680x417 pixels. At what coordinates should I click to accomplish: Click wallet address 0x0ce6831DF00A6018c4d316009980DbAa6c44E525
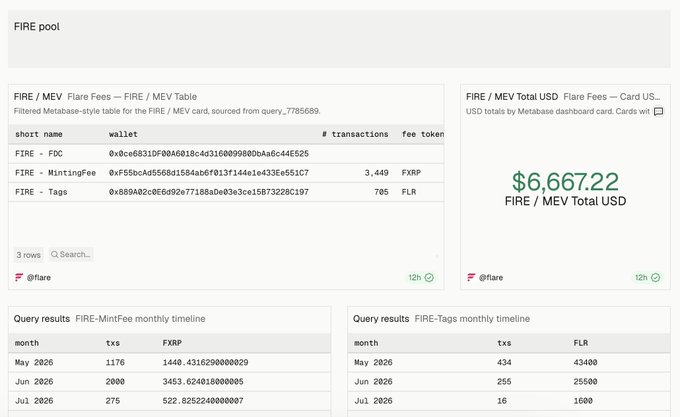point(209,153)
